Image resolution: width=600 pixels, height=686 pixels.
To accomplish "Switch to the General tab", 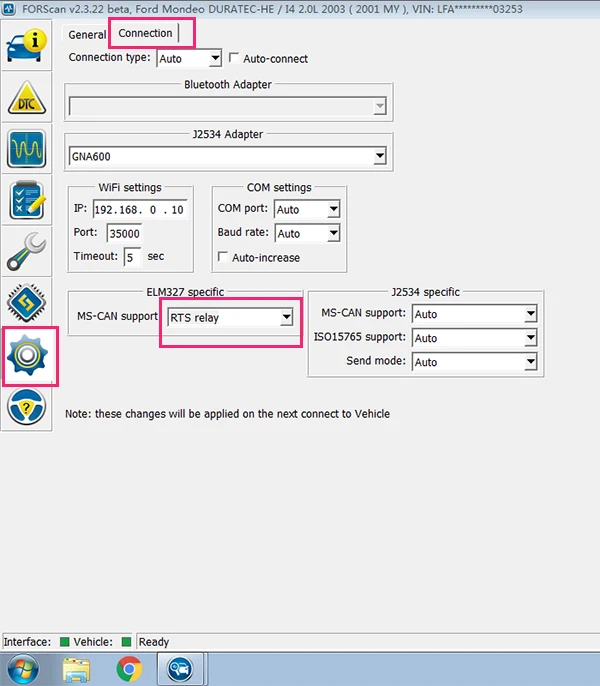I will [x=87, y=35].
